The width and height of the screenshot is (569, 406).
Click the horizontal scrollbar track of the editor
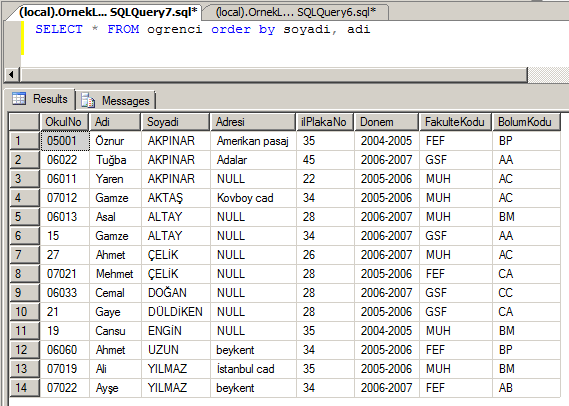(274, 75)
